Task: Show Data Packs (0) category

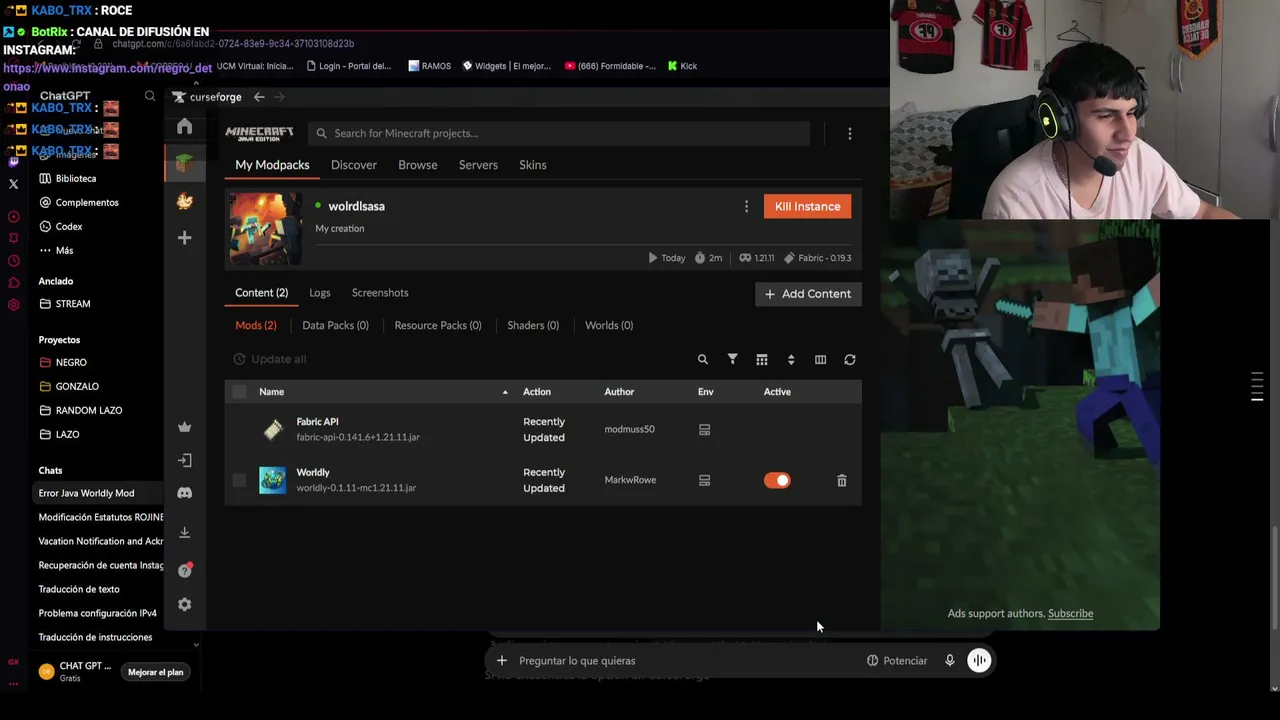Action: [x=336, y=326]
